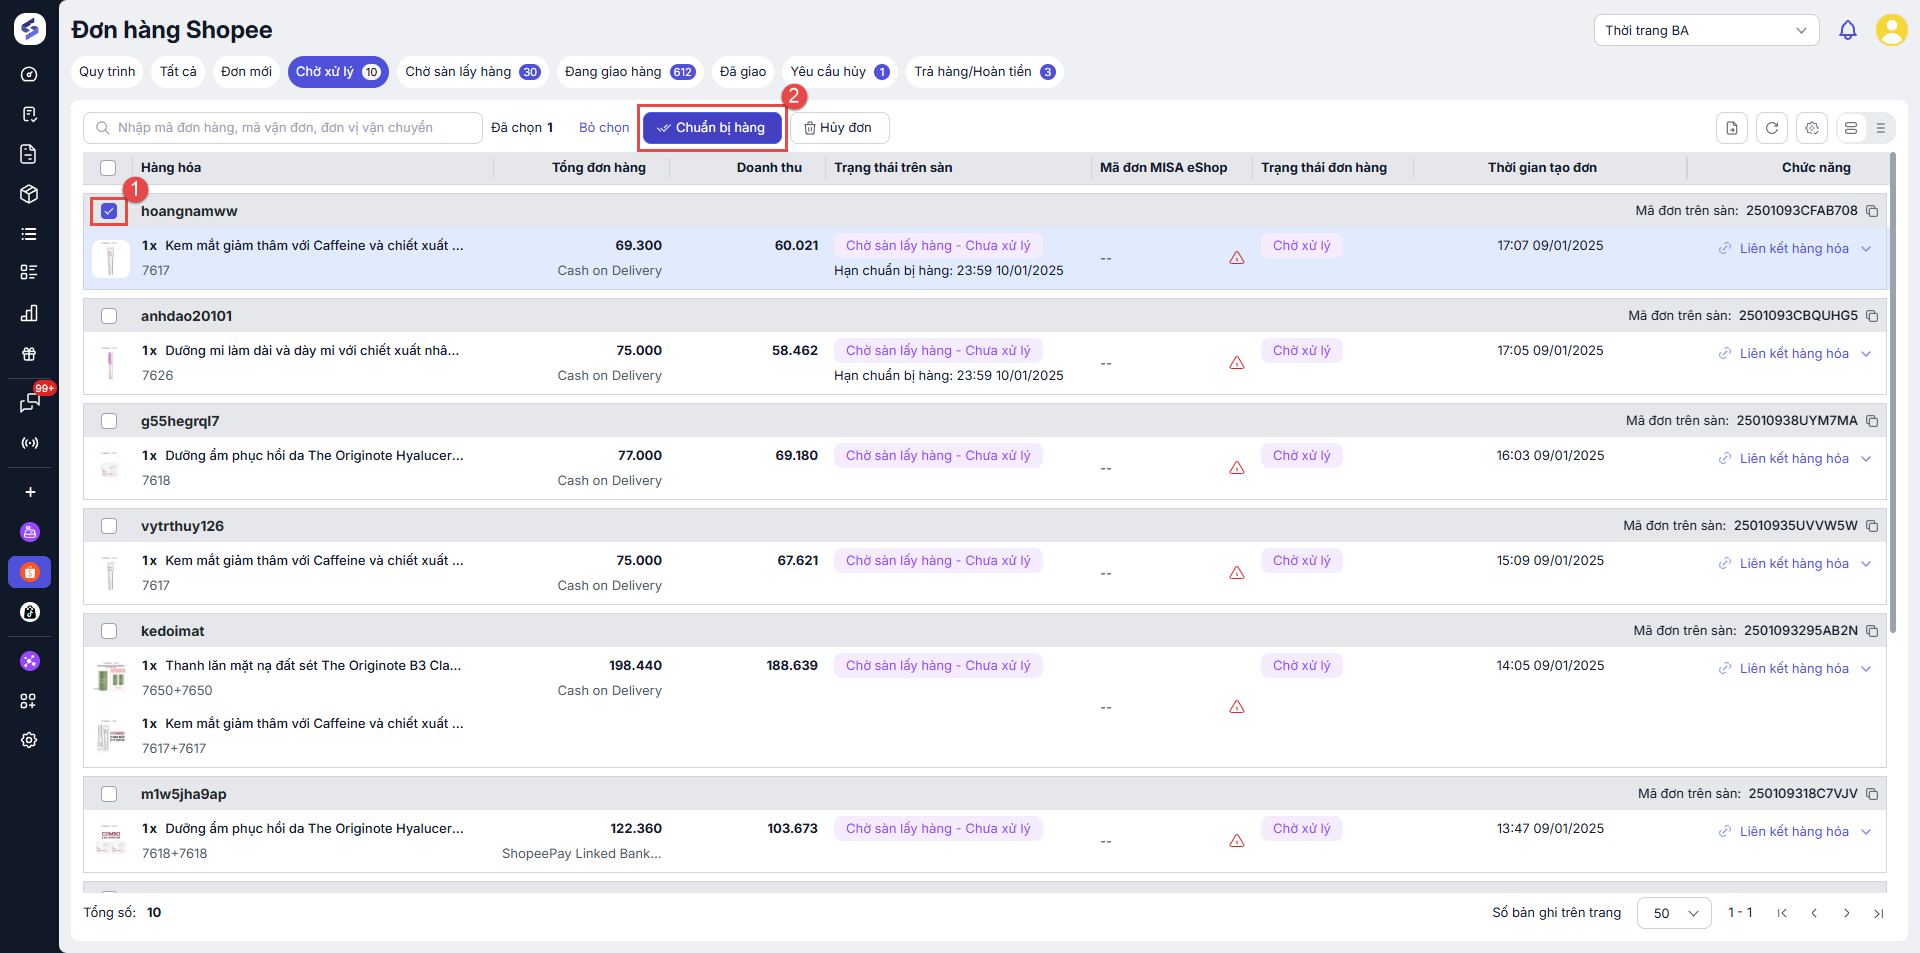The height and width of the screenshot is (953, 1920).
Task: Uncheck the hoangnamww order checkbox
Action: pos(109,211)
